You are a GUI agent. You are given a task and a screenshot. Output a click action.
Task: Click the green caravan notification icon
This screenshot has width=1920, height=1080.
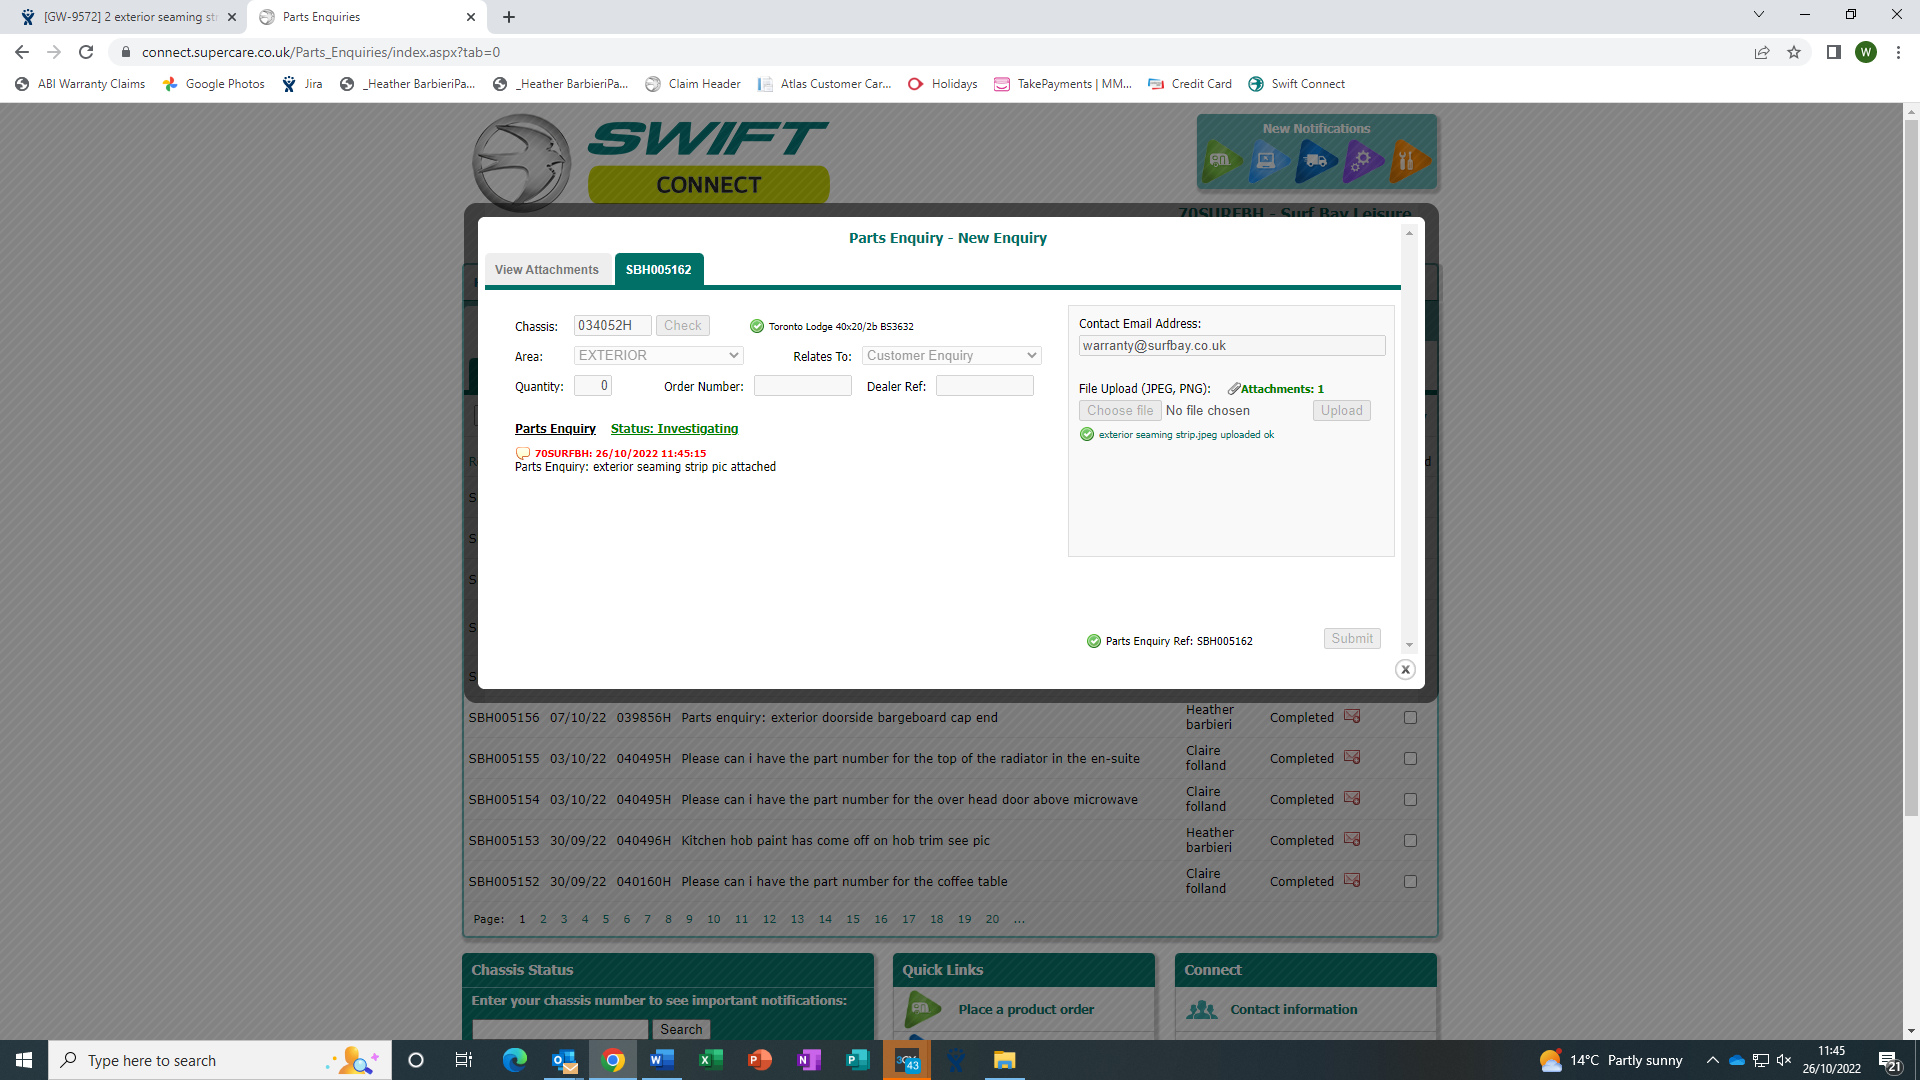point(1221,160)
